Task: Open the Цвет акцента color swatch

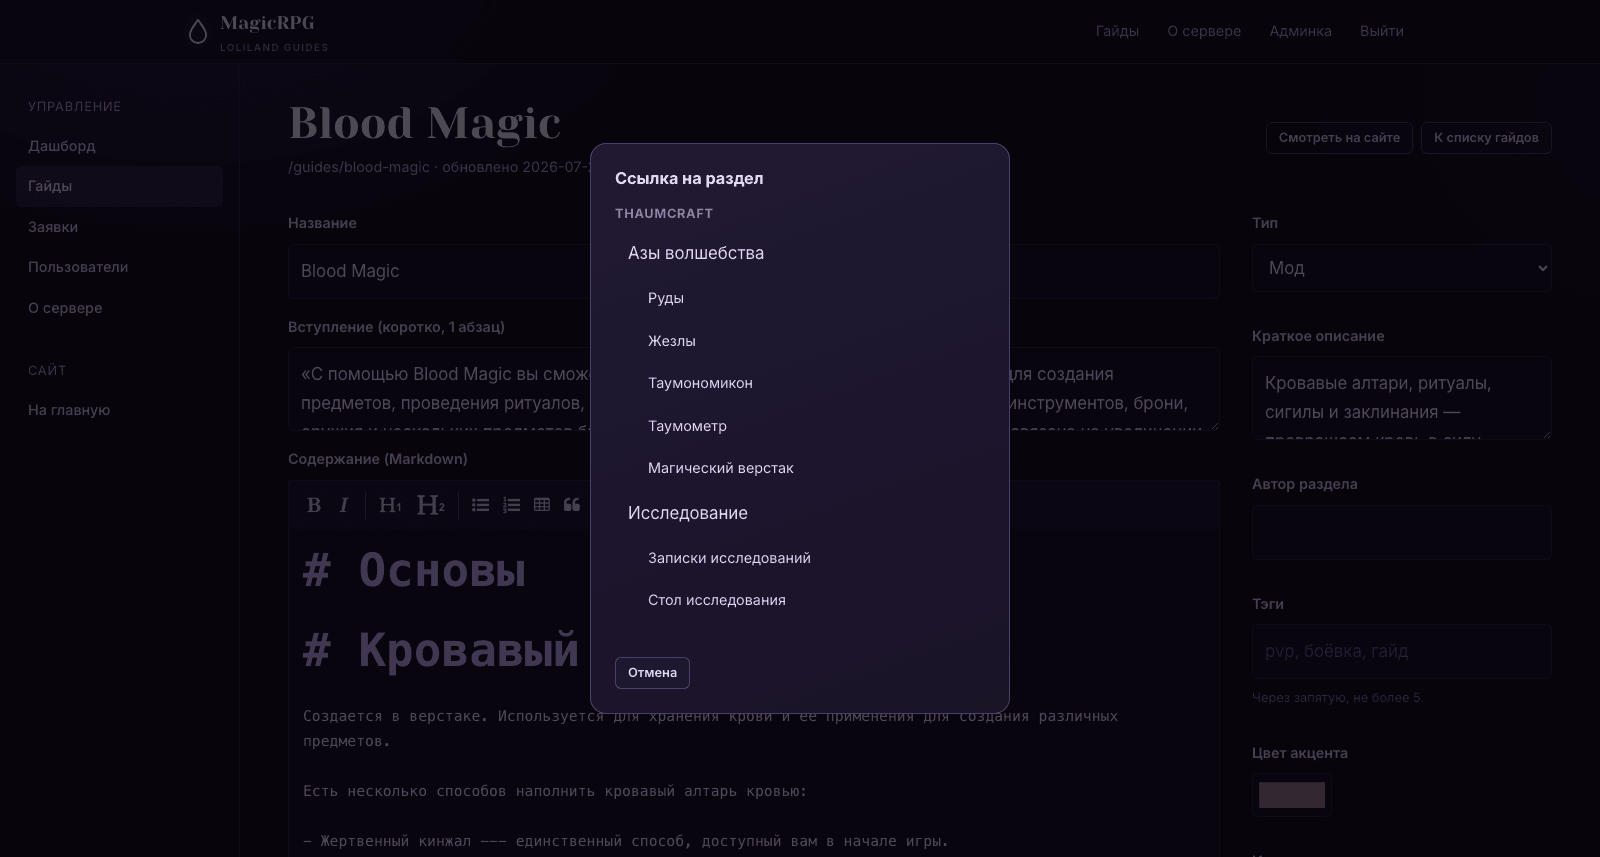Action: pos(1292,795)
